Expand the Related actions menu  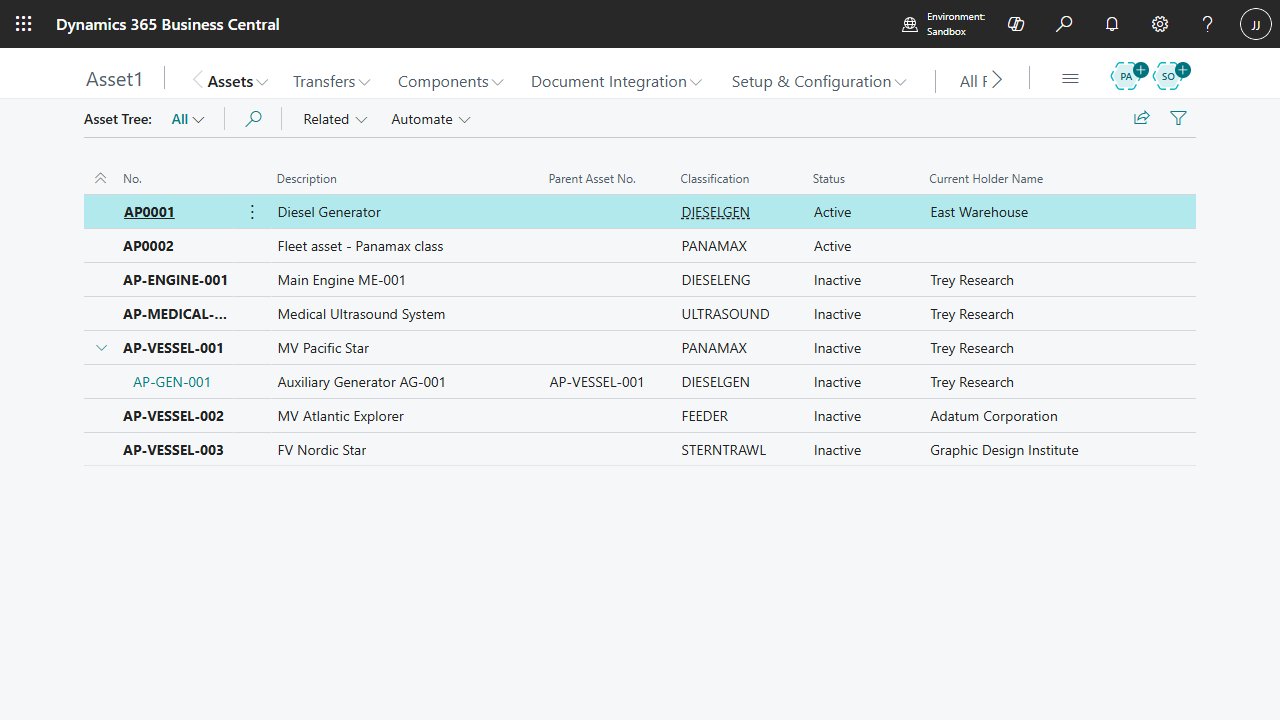(x=335, y=119)
